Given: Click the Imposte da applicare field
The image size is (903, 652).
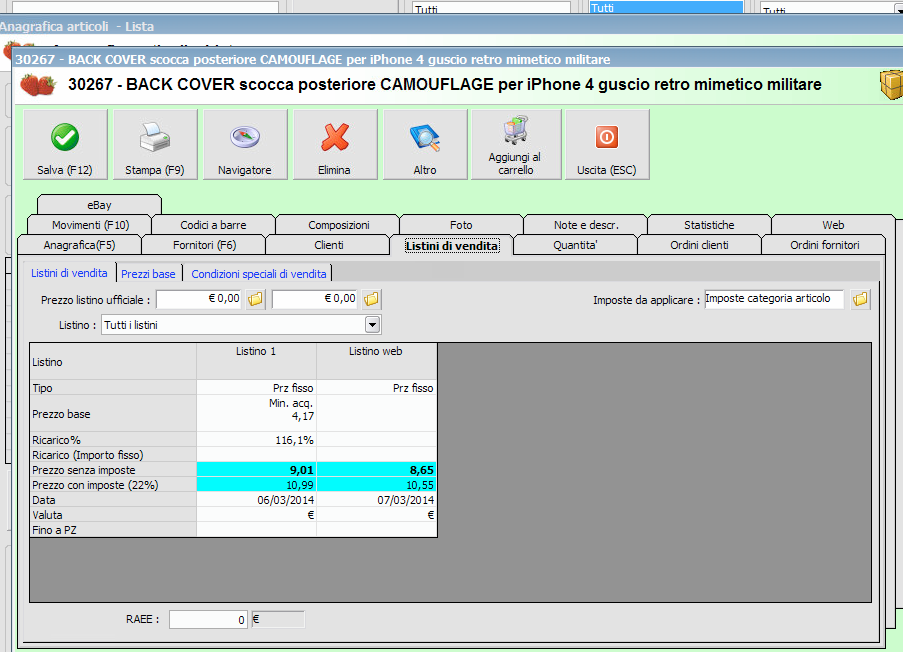Looking at the screenshot, I should point(774,299).
